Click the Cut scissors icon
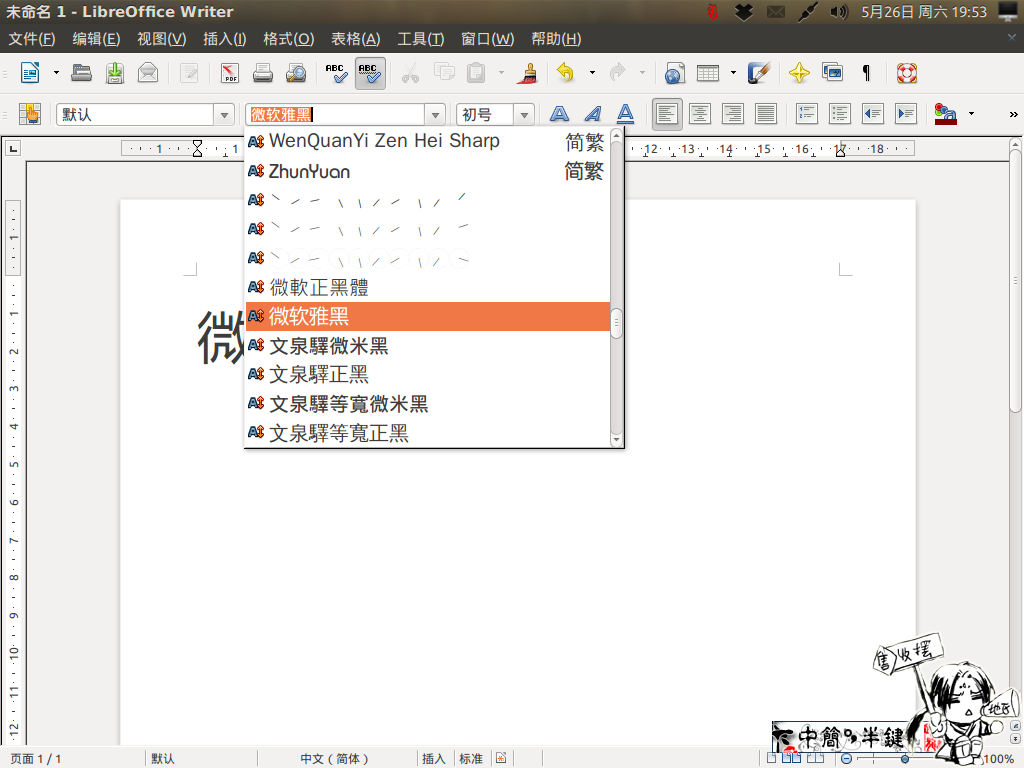1024x768 pixels. (410, 72)
